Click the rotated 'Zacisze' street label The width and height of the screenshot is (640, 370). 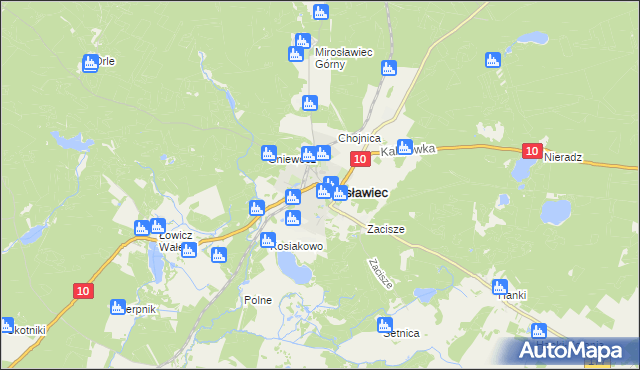[380, 274]
